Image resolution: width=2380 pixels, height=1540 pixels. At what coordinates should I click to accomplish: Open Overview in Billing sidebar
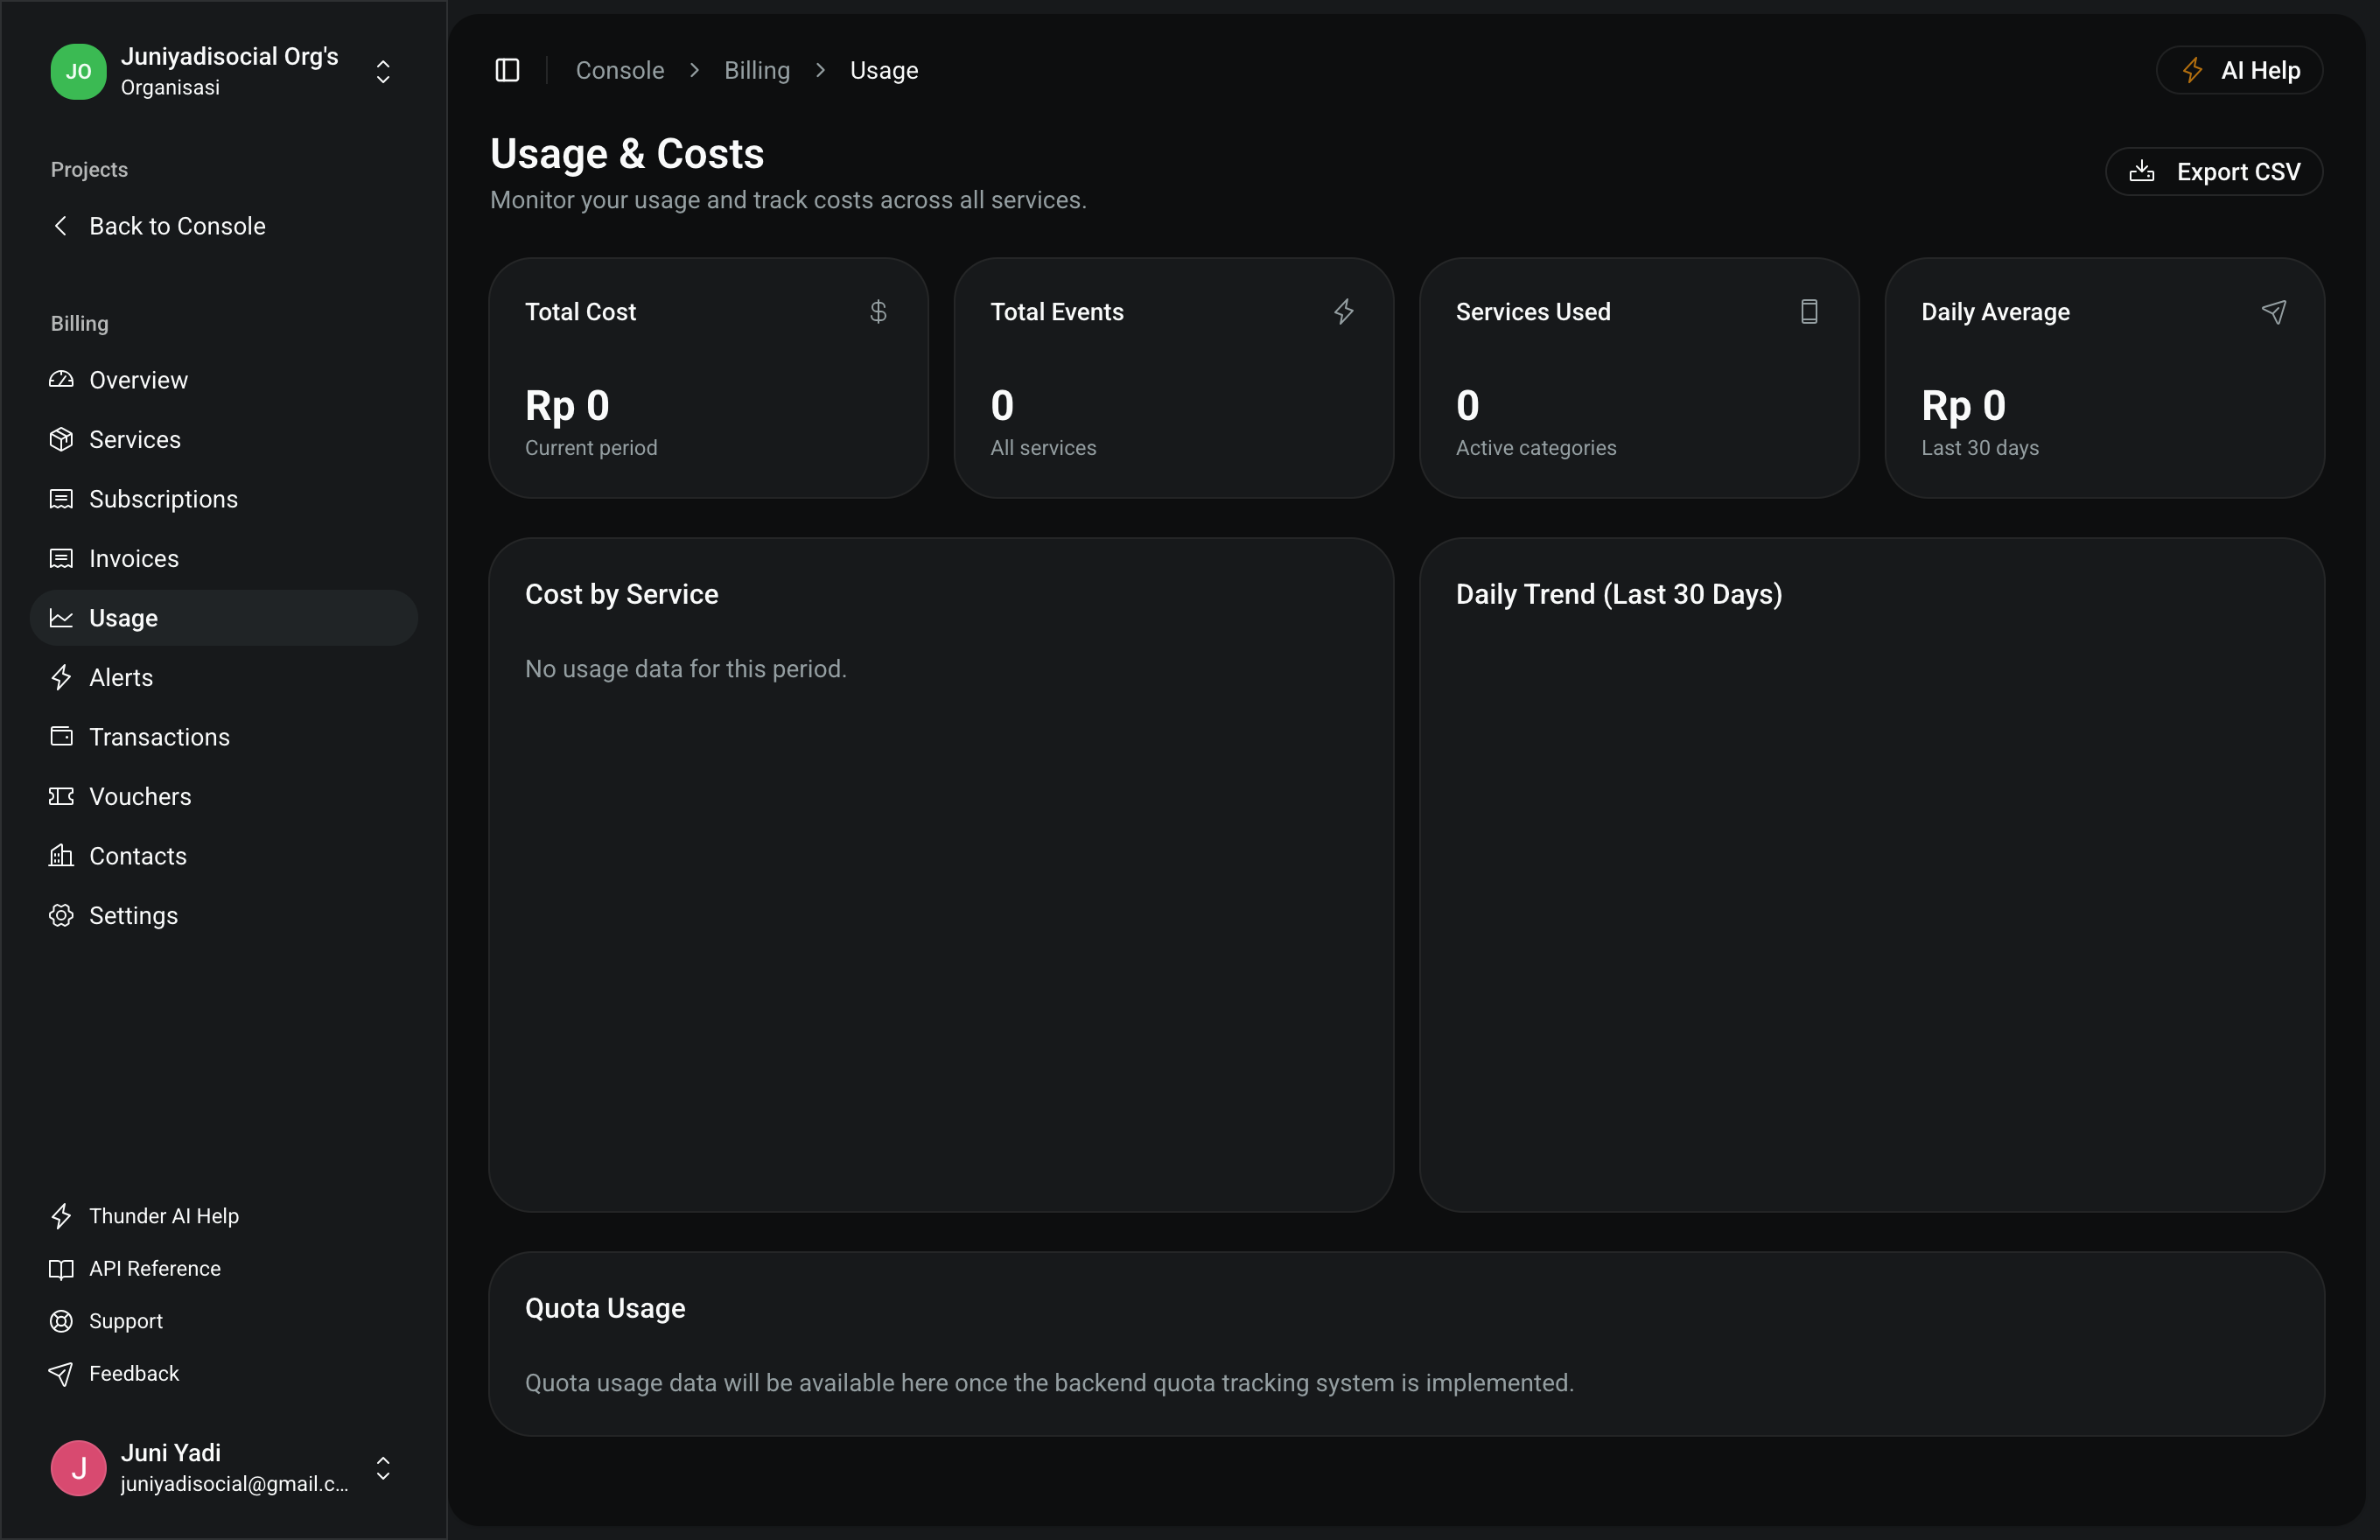(x=224, y=380)
